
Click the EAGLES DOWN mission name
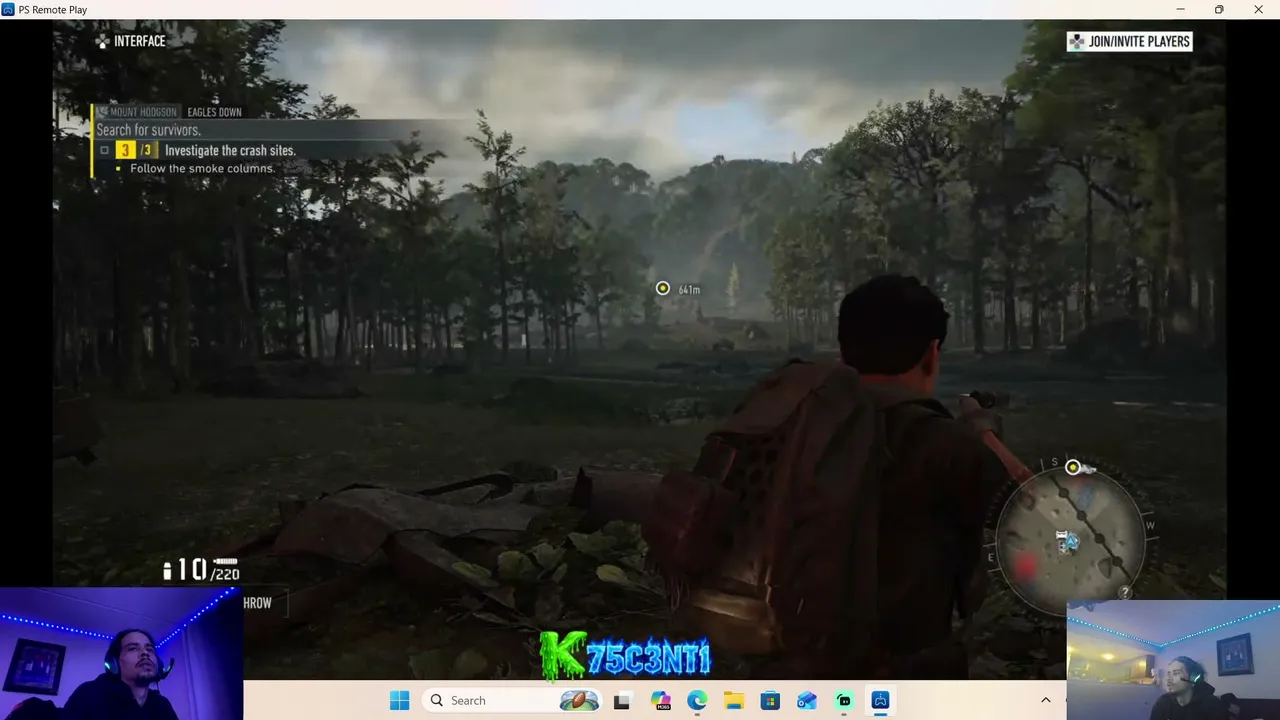214,112
